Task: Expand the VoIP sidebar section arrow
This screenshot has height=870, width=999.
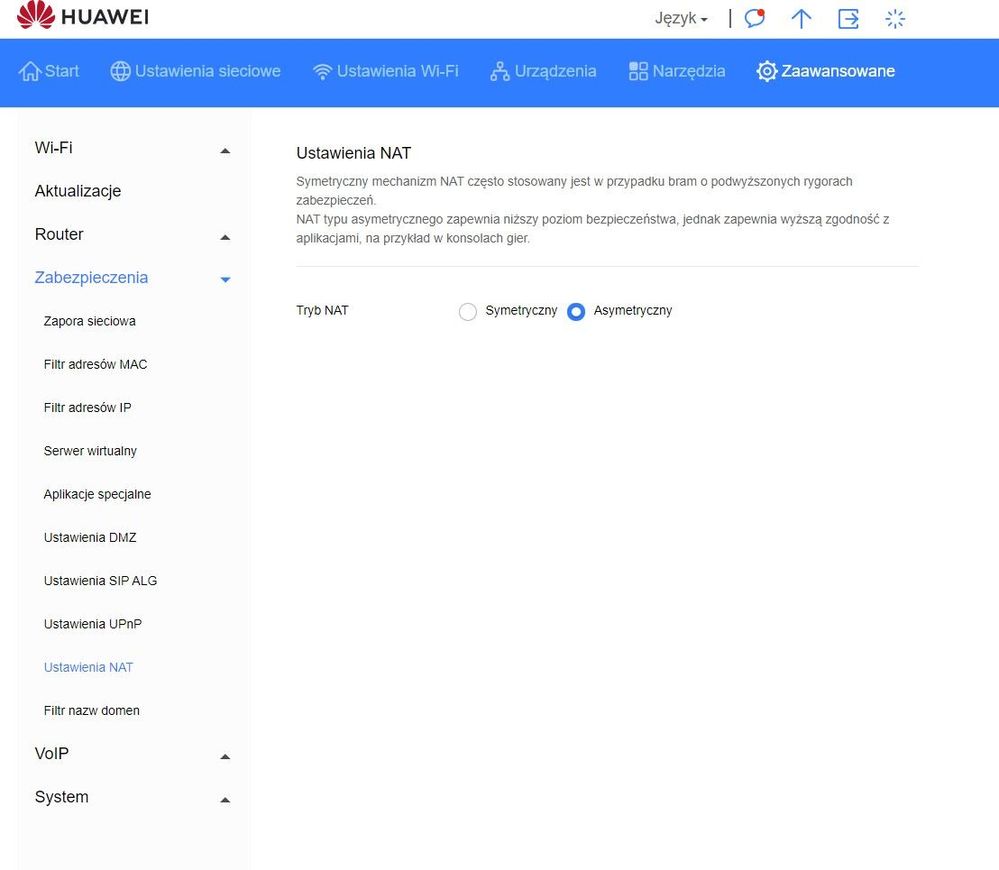Action: [225, 757]
